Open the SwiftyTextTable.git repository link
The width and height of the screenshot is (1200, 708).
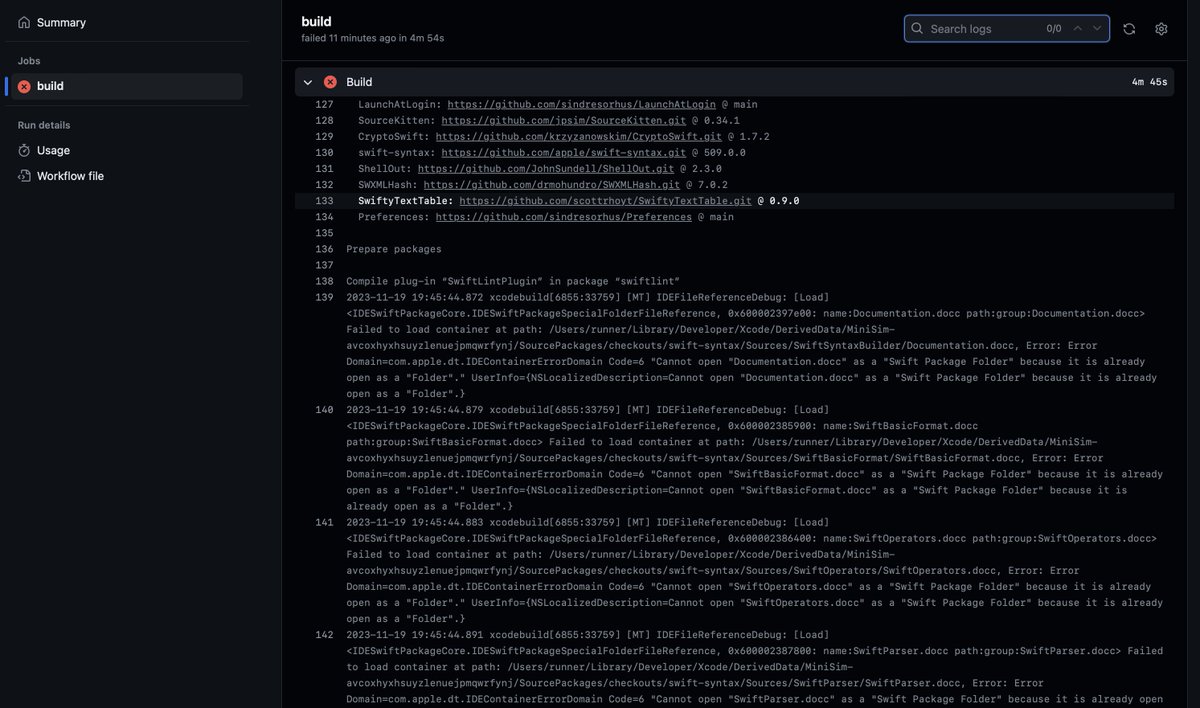(605, 200)
